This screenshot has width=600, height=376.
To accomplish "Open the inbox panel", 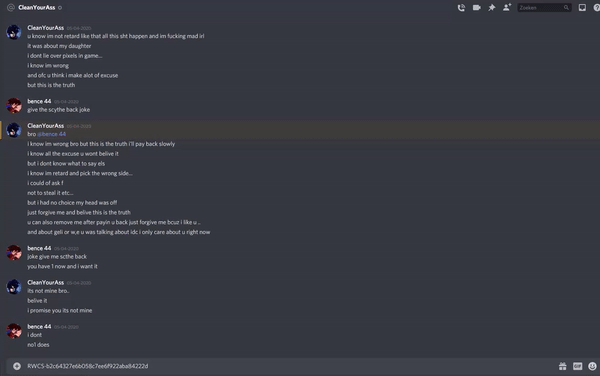I will tap(582, 8).
